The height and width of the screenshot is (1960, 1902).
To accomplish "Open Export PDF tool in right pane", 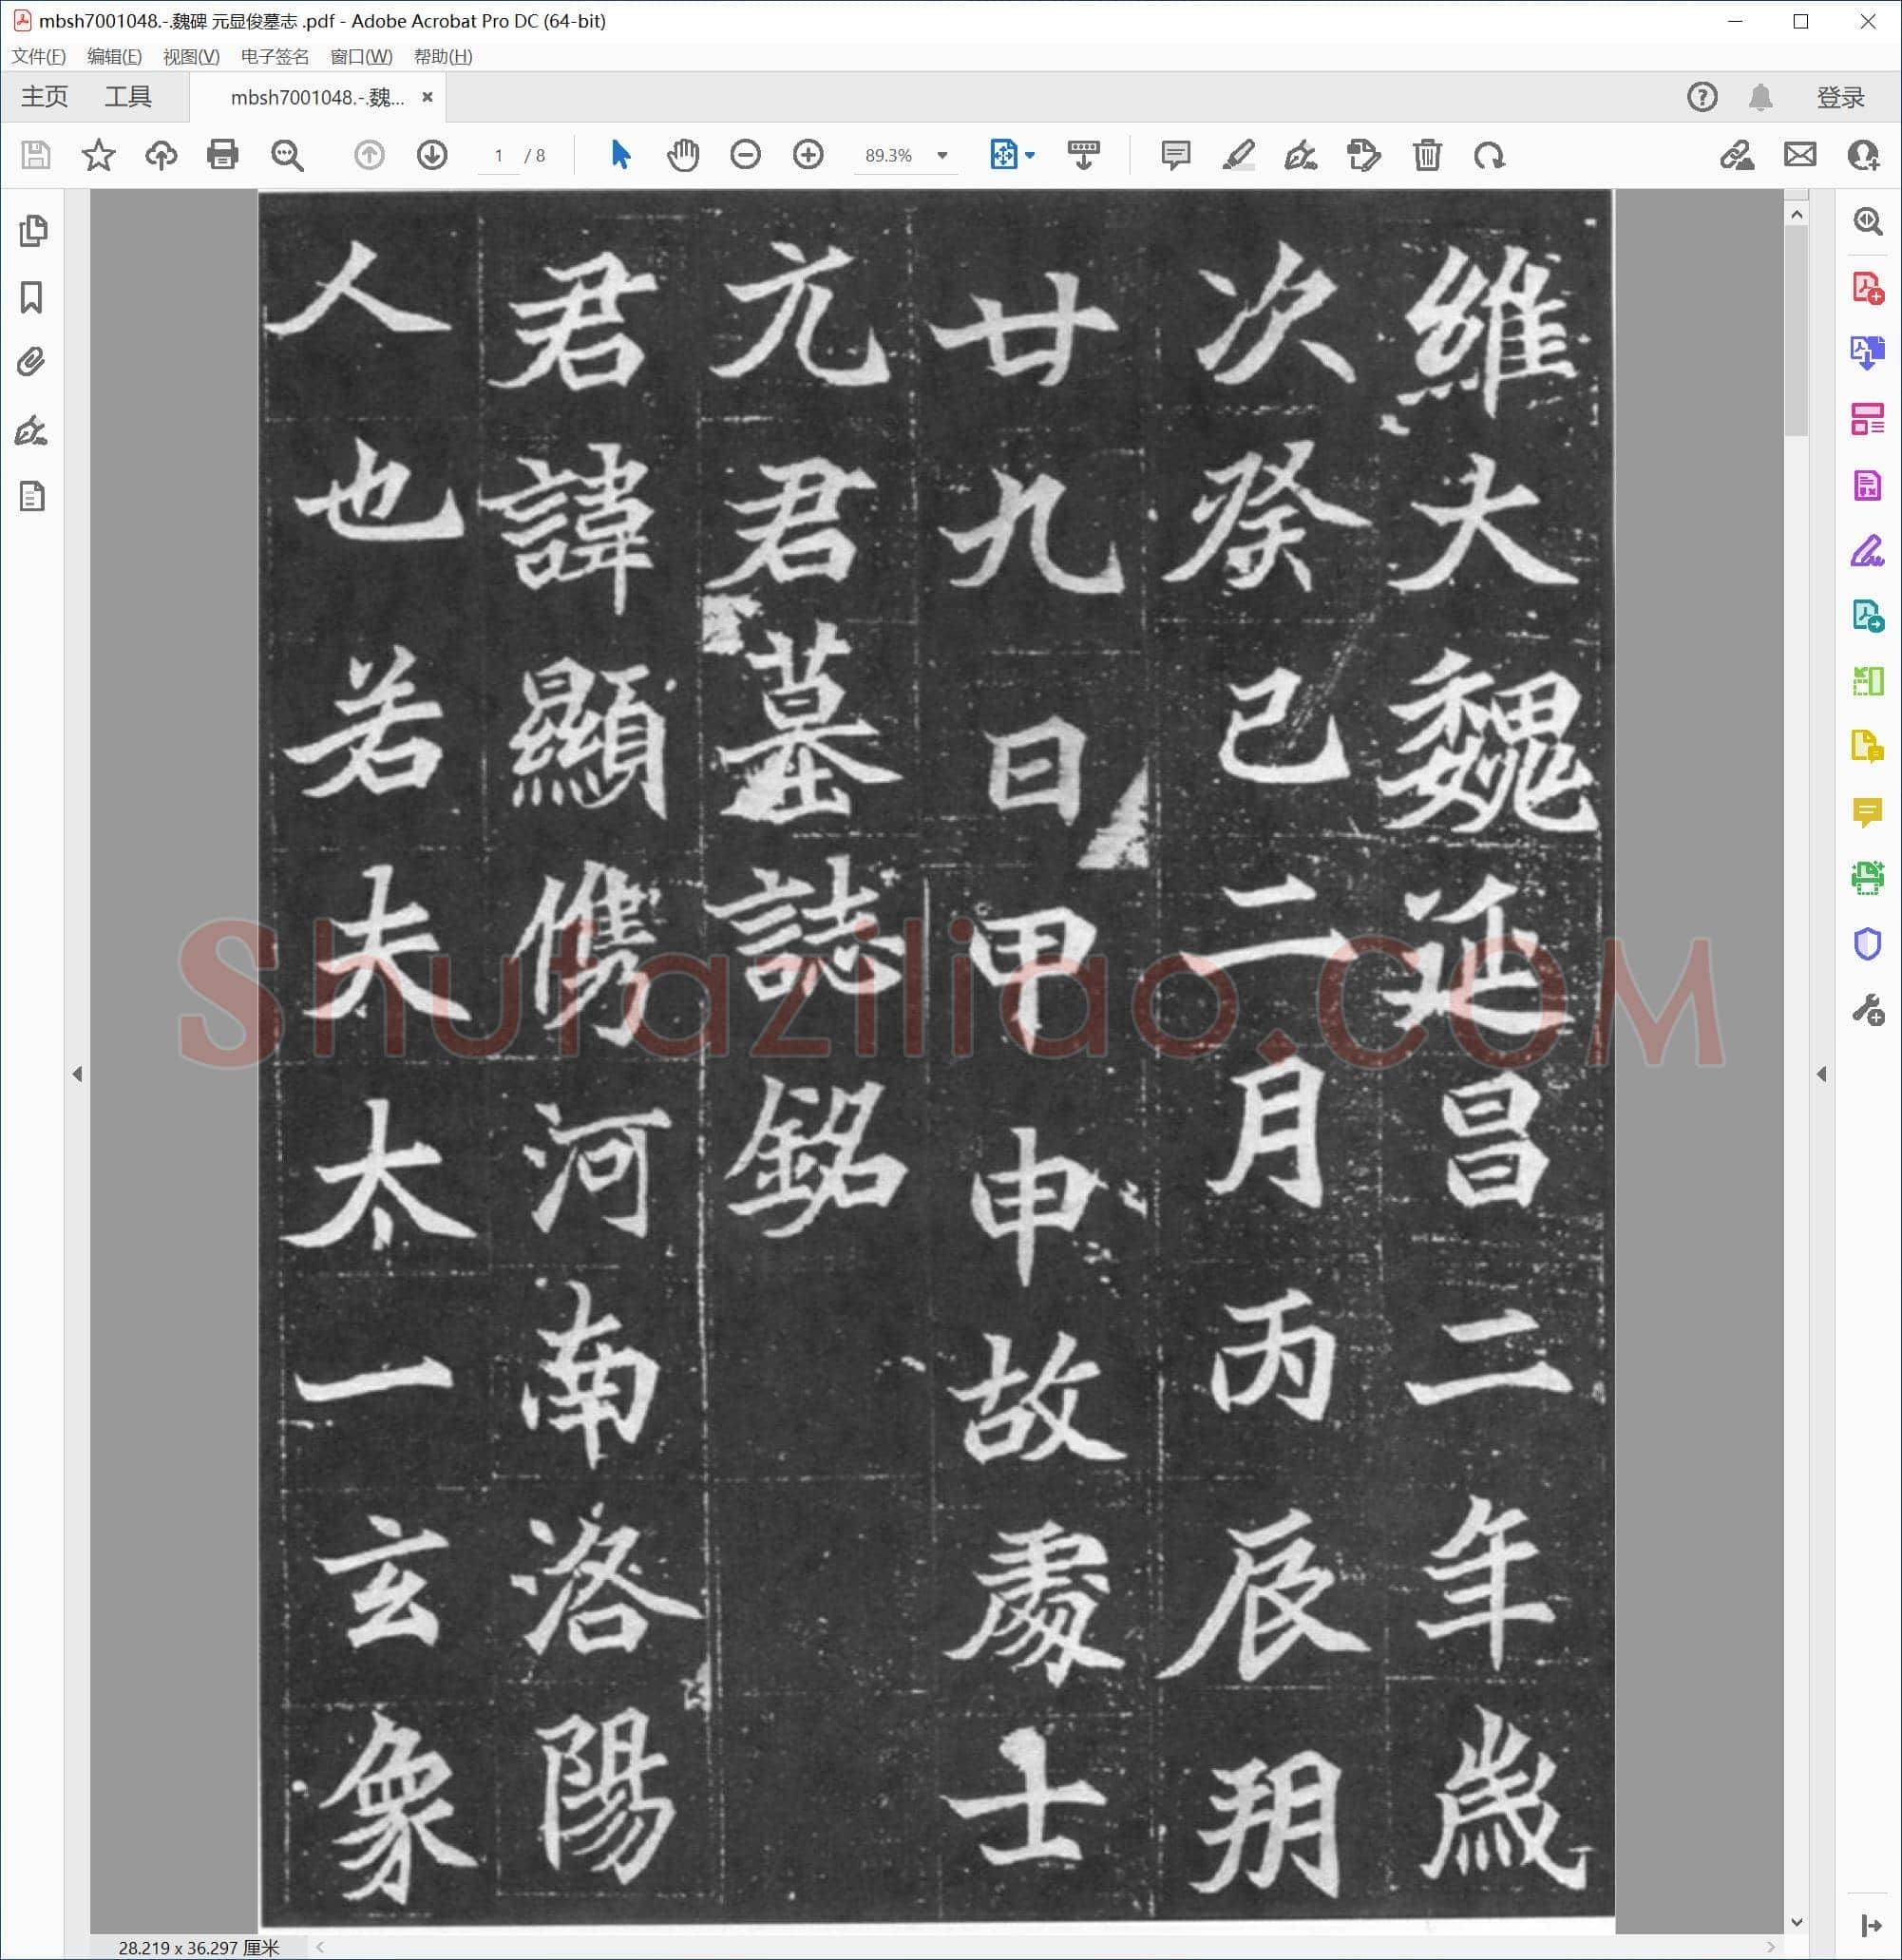I will [x=1867, y=353].
